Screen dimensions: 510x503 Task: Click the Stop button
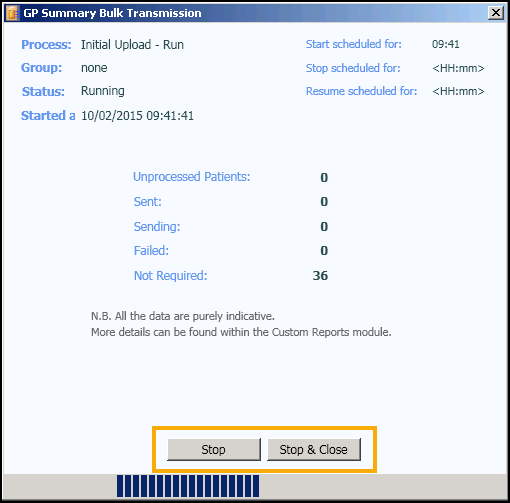coord(214,449)
